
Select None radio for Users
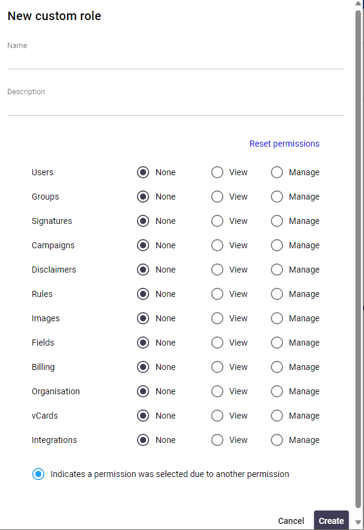coord(143,172)
